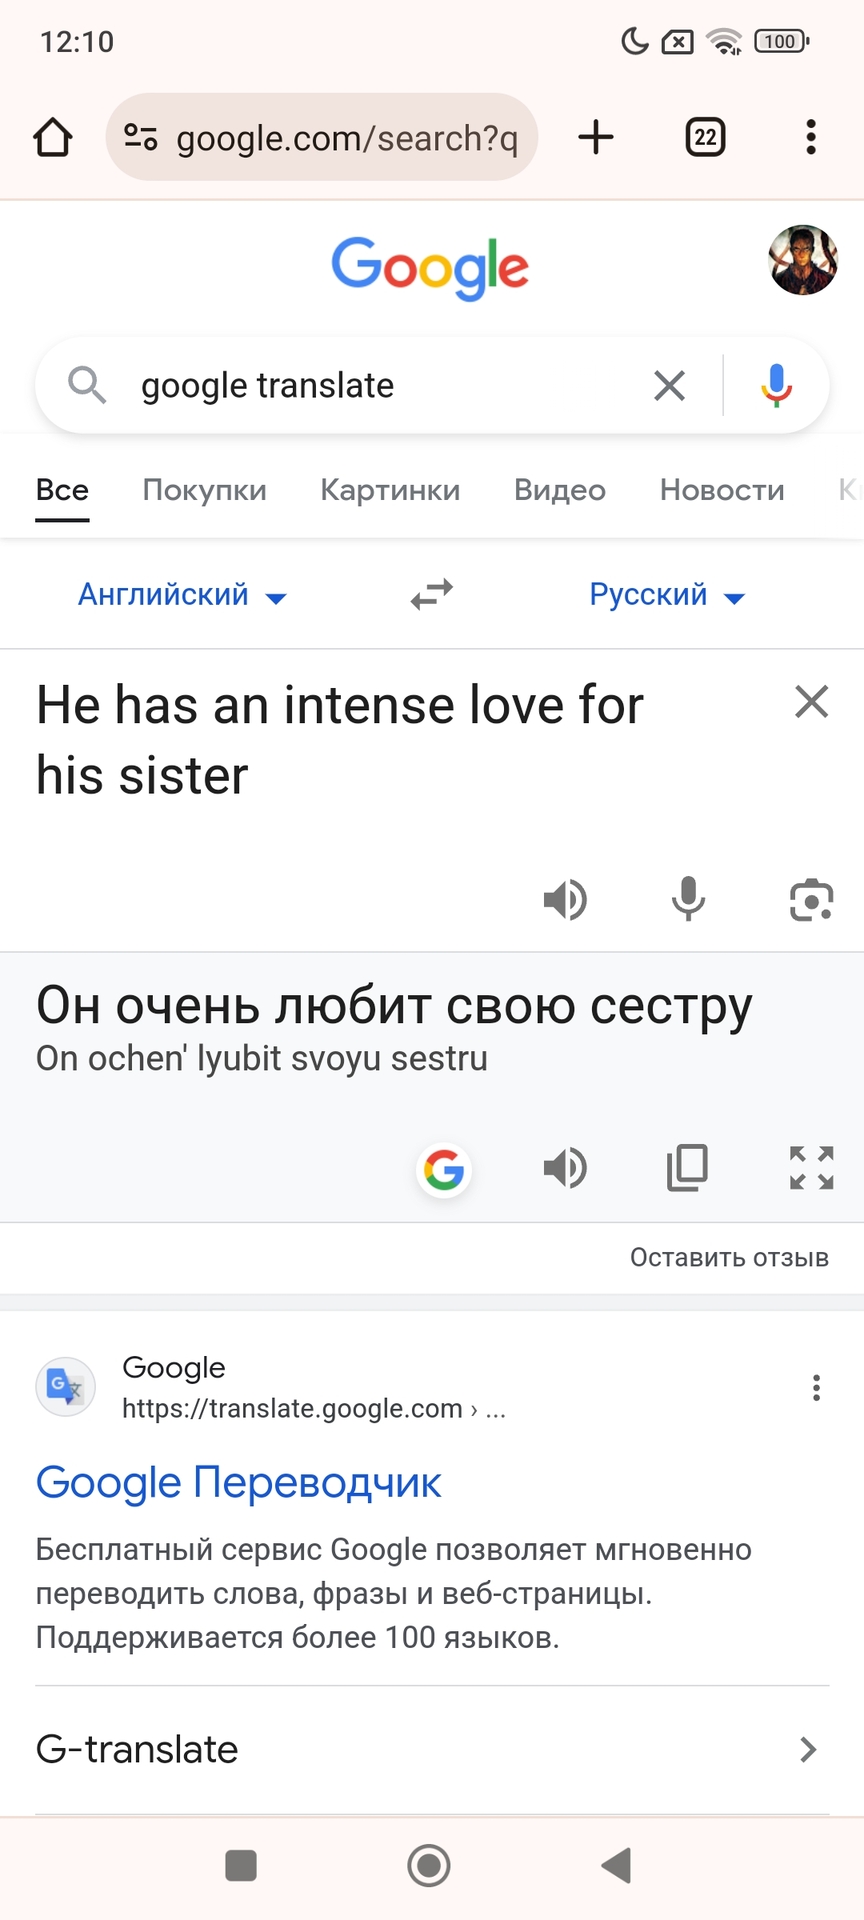Open the Английский source language dropdown
Image resolution: width=864 pixels, height=1920 pixels.
(182, 595)
